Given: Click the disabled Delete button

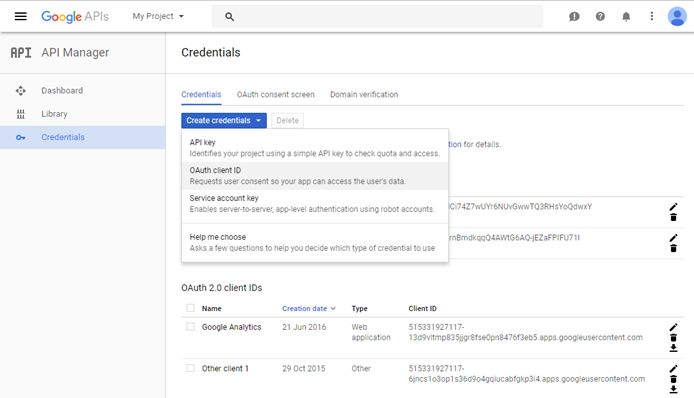Looking at the screenshot, I should pyautogui.click(x=287, y=120).
